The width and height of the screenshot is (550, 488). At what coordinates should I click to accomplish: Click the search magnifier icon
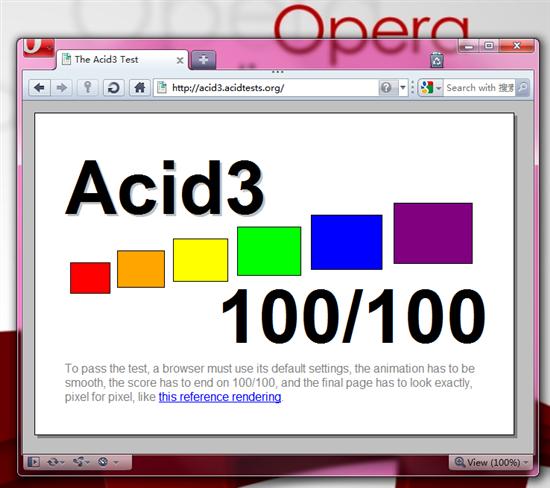coord(522,87)
